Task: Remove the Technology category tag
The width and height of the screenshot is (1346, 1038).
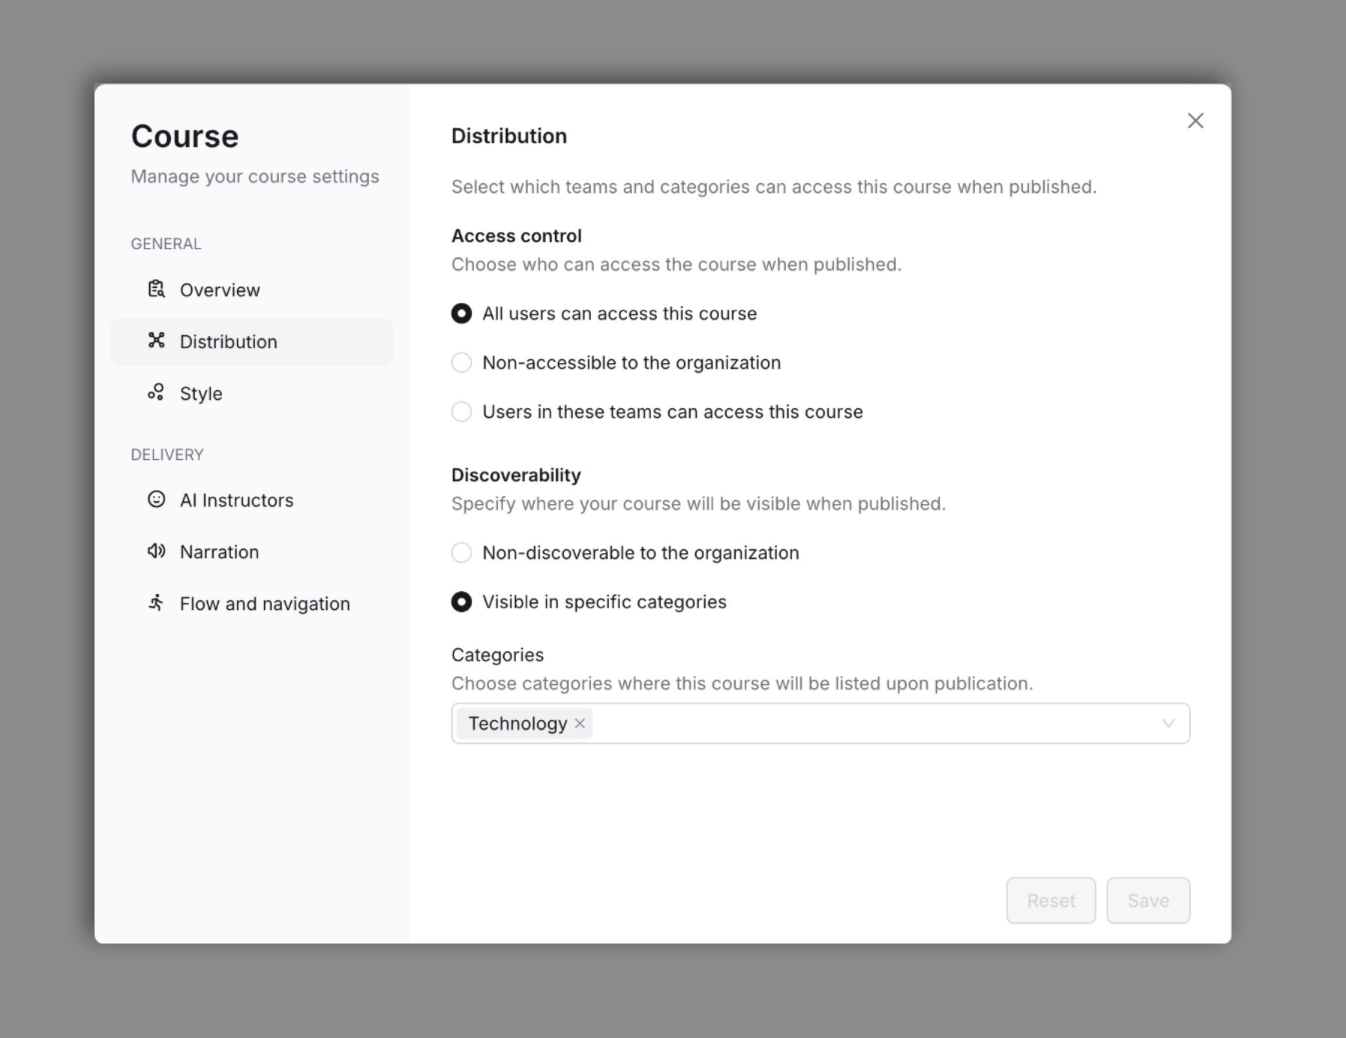Action: point(578,723)
